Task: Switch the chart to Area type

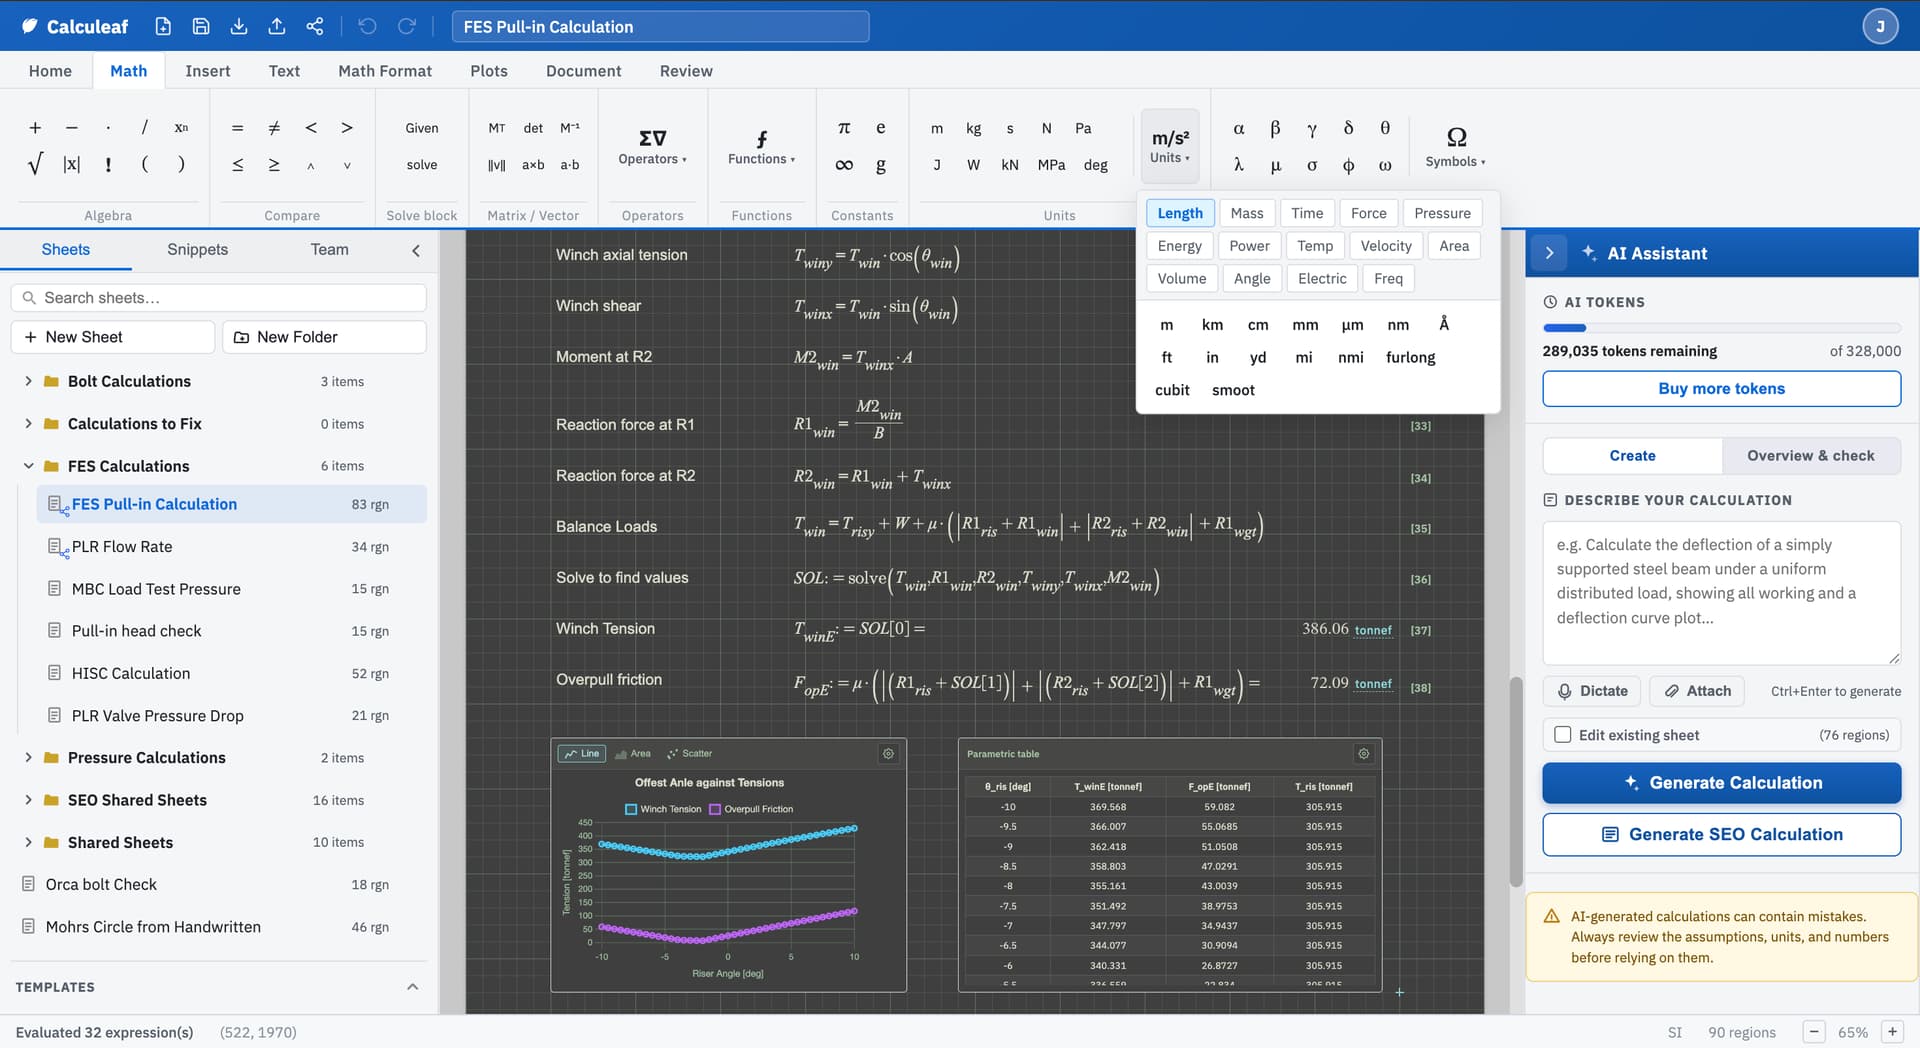Action: click(x=633, y=754)
